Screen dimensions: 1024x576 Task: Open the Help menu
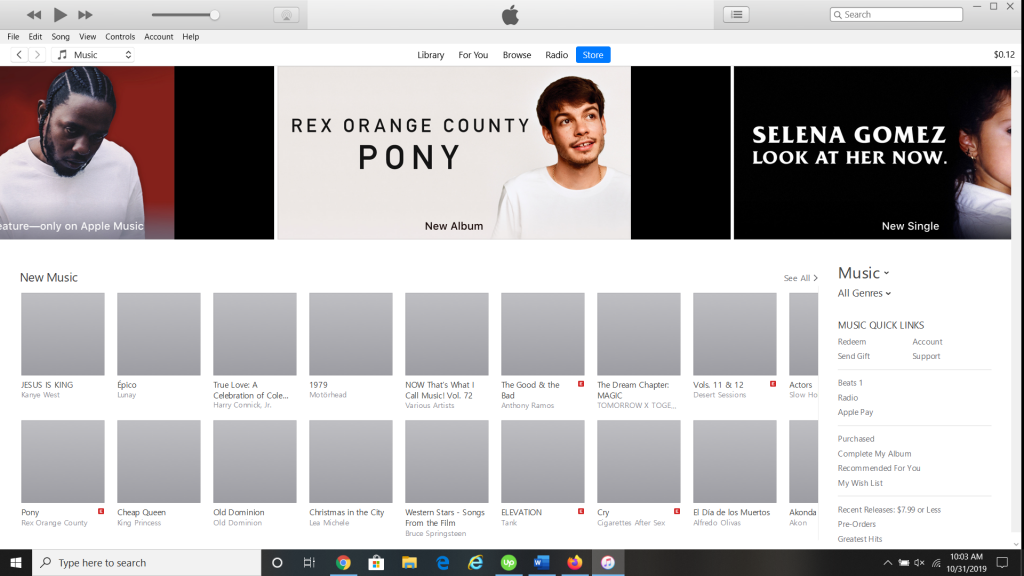(x=191, y=37)
